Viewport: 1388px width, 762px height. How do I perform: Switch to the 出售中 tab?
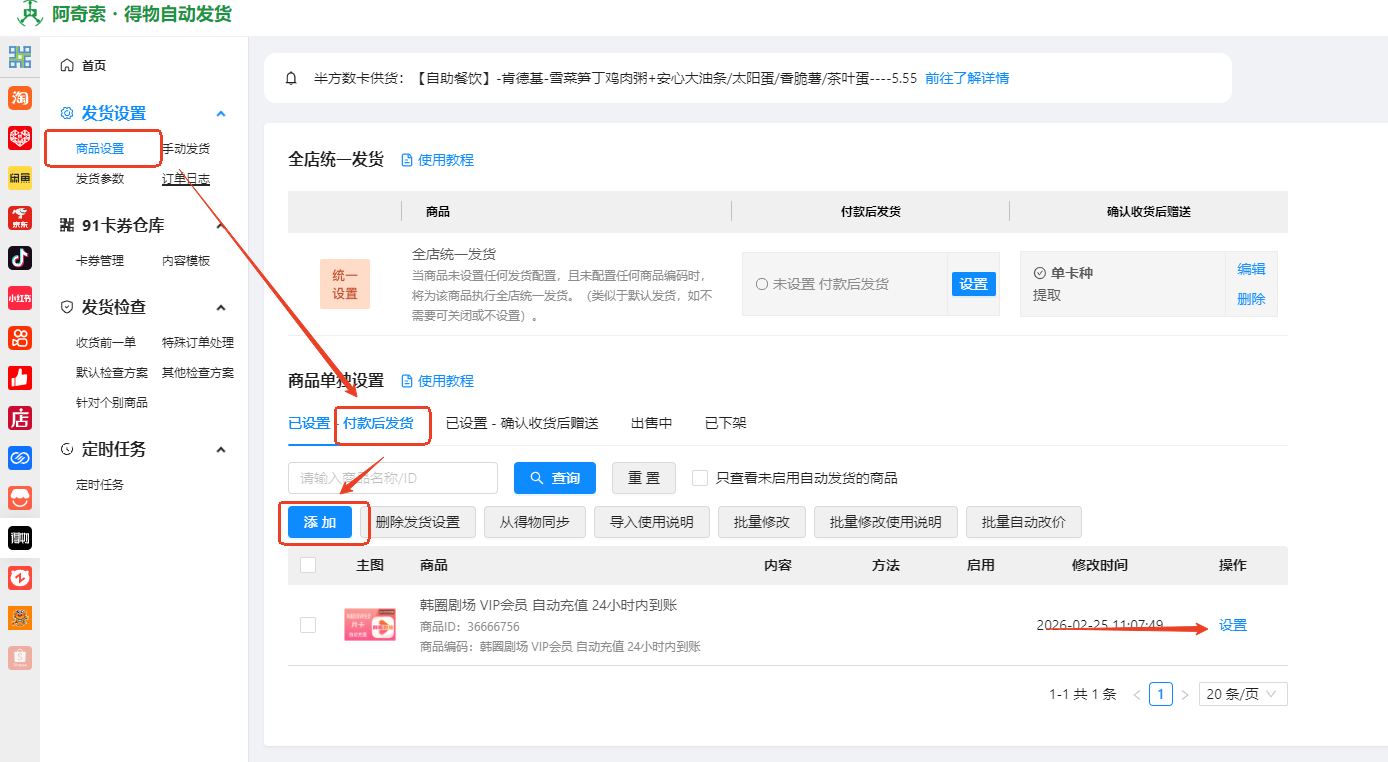pos(651,423)
